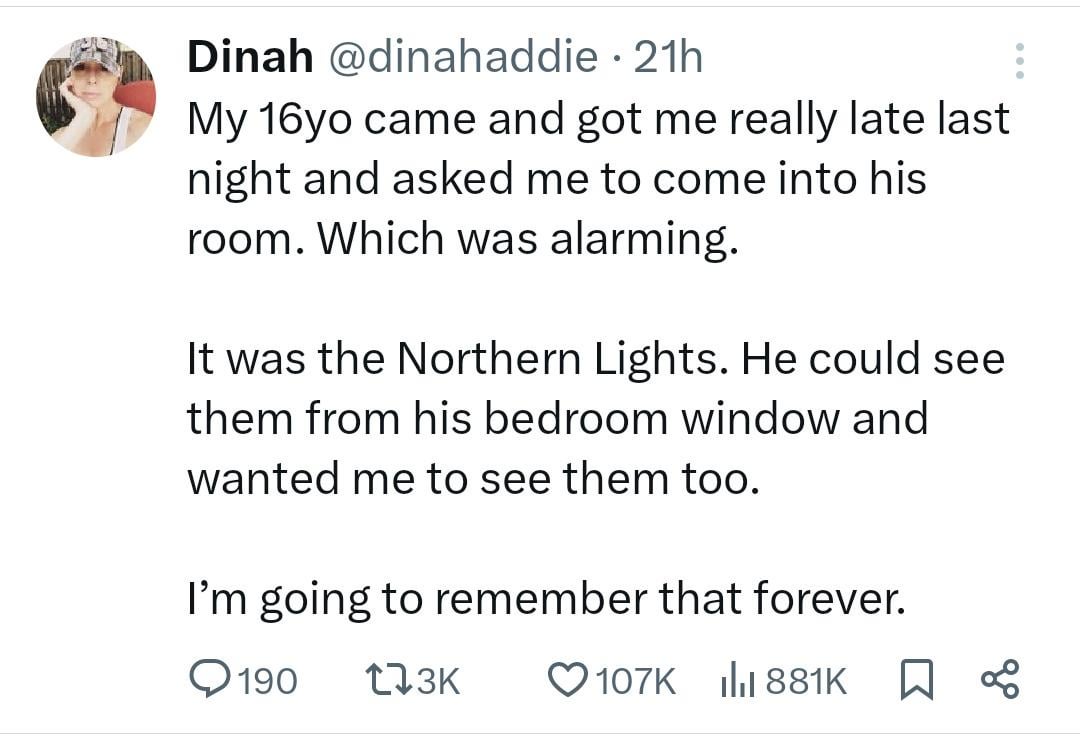This screenshot has width=1080, height=737.
Task: Click the words "Northern Lights" in the tweet
Action: [556, 360]
